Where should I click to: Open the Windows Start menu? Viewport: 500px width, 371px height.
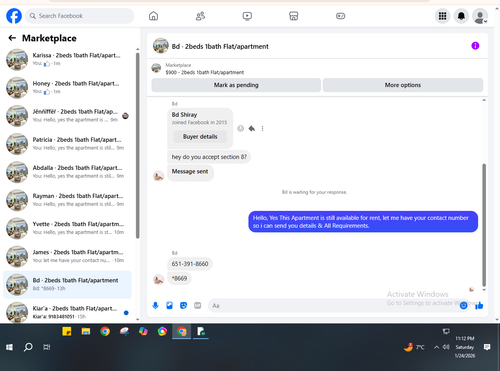[x=9, y=347]
